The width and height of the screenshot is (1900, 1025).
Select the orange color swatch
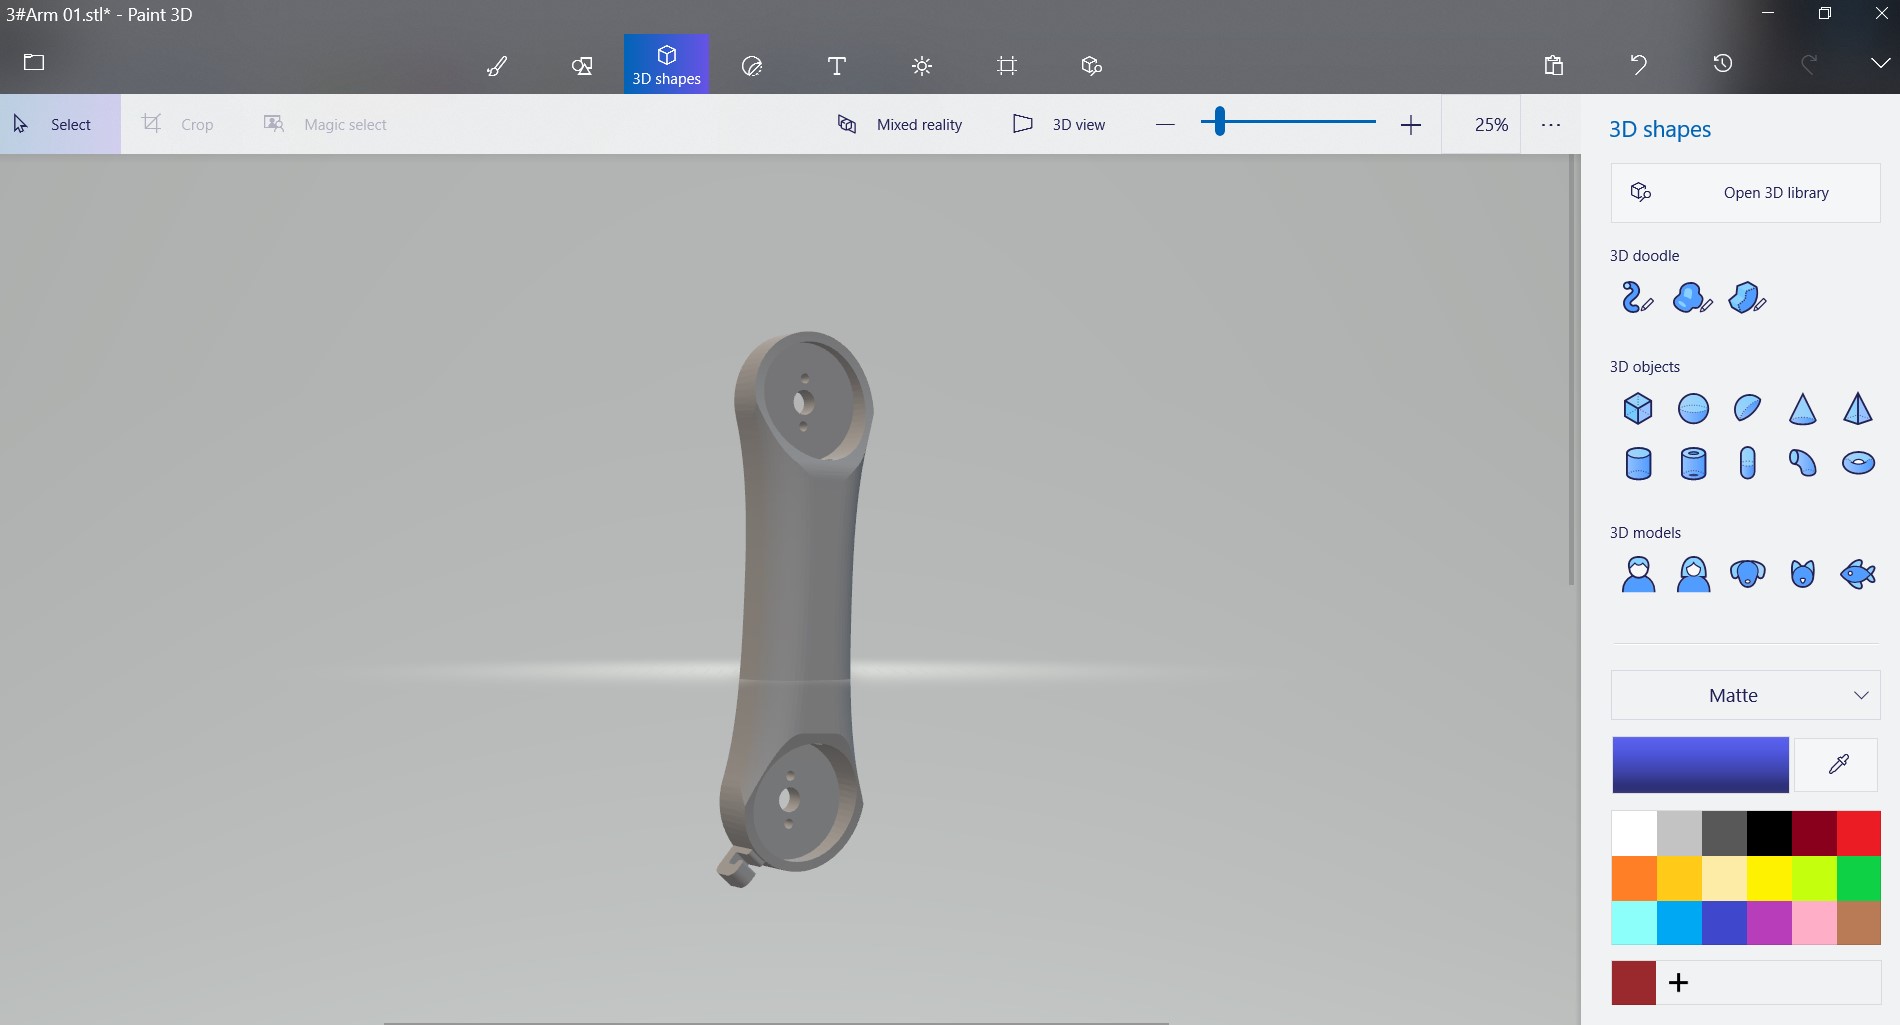tap(1635, 877)
